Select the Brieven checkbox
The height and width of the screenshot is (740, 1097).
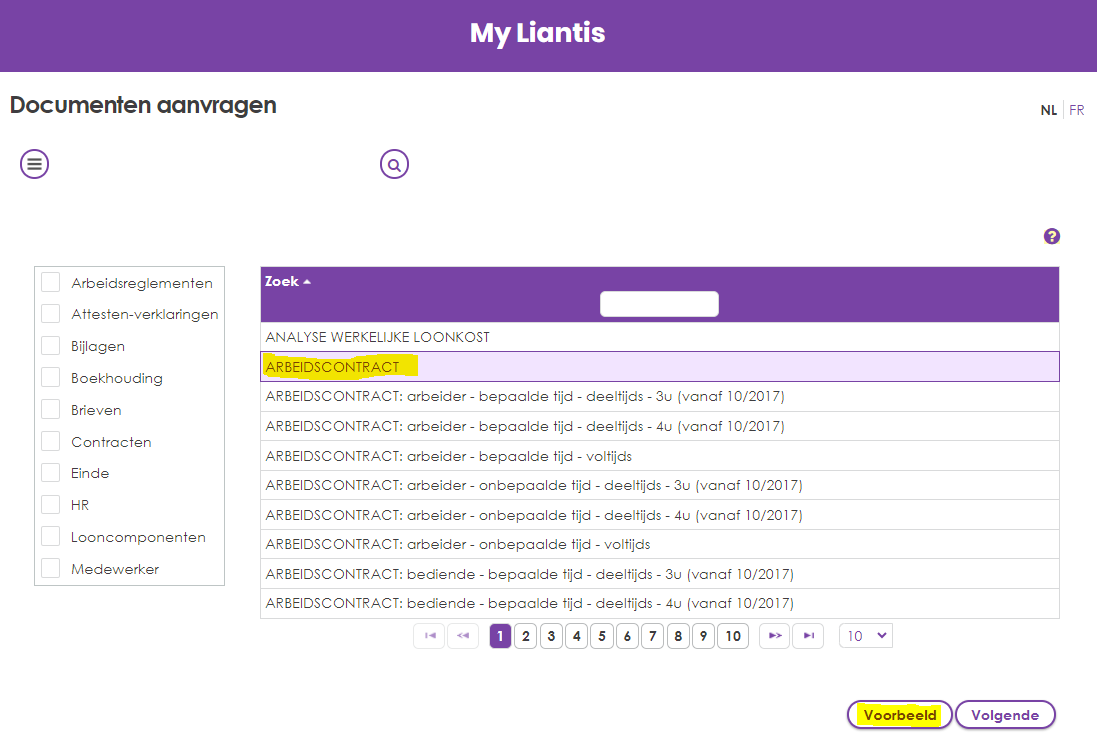pos(50,409)
